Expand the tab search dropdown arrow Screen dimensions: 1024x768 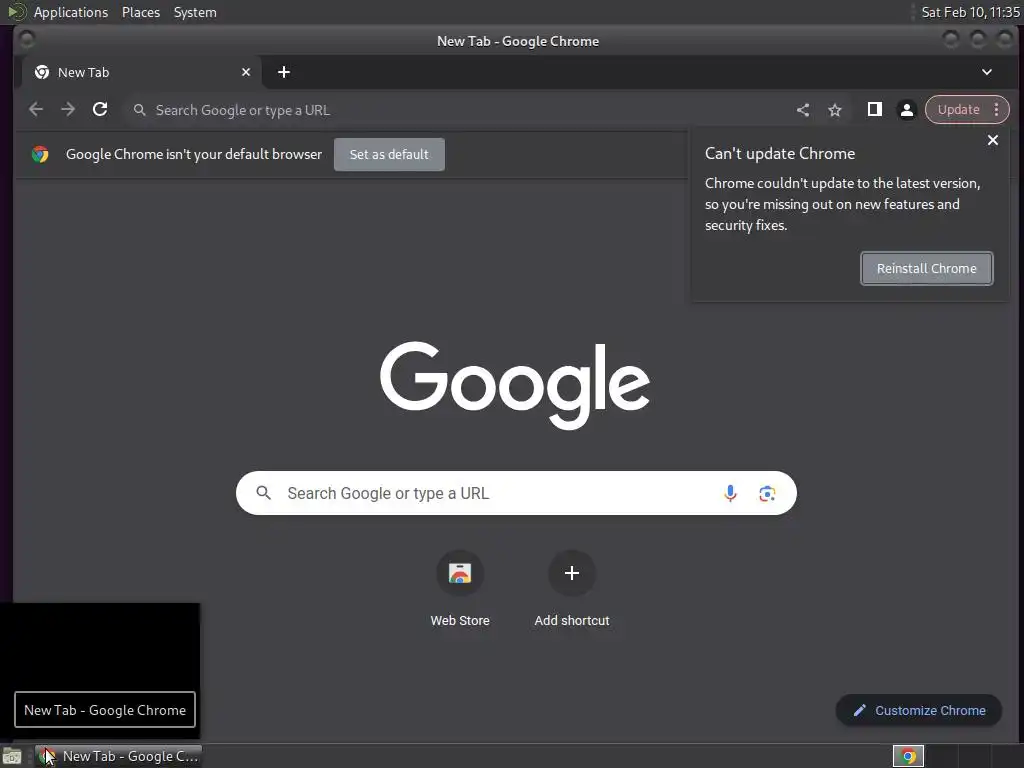(987, 72)
